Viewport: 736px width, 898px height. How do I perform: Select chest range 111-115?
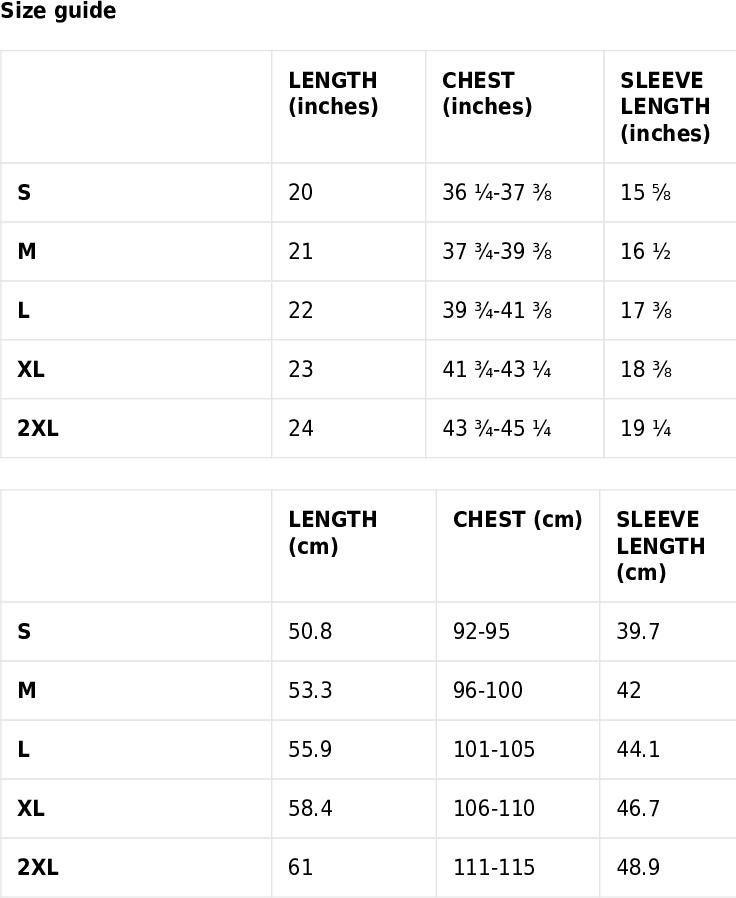[x=494, y=868]
